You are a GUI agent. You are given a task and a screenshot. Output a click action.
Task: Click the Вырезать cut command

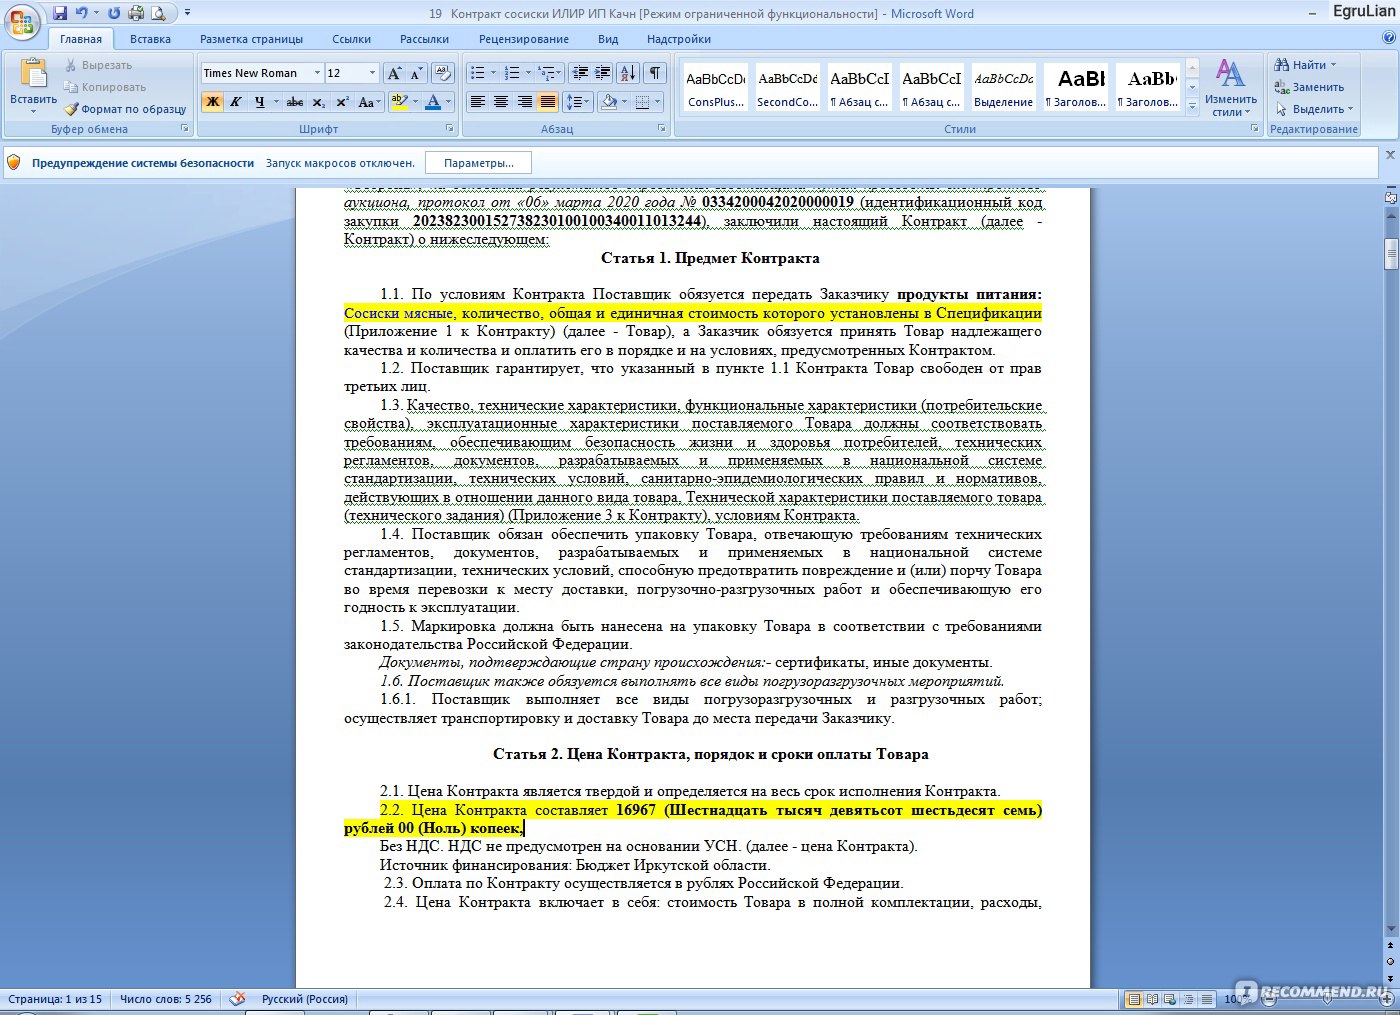point(98,65)
